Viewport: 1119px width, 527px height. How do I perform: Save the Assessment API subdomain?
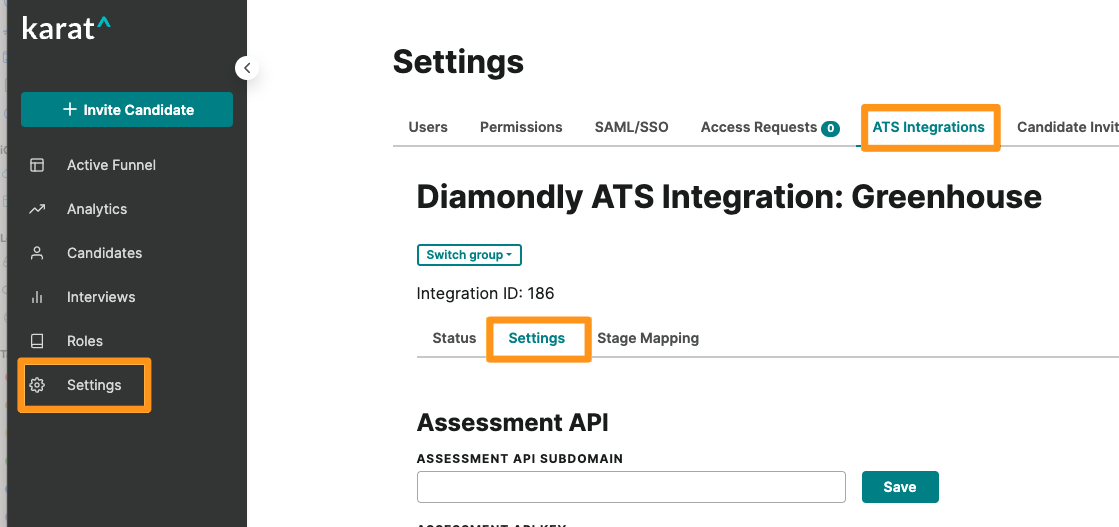900,487
